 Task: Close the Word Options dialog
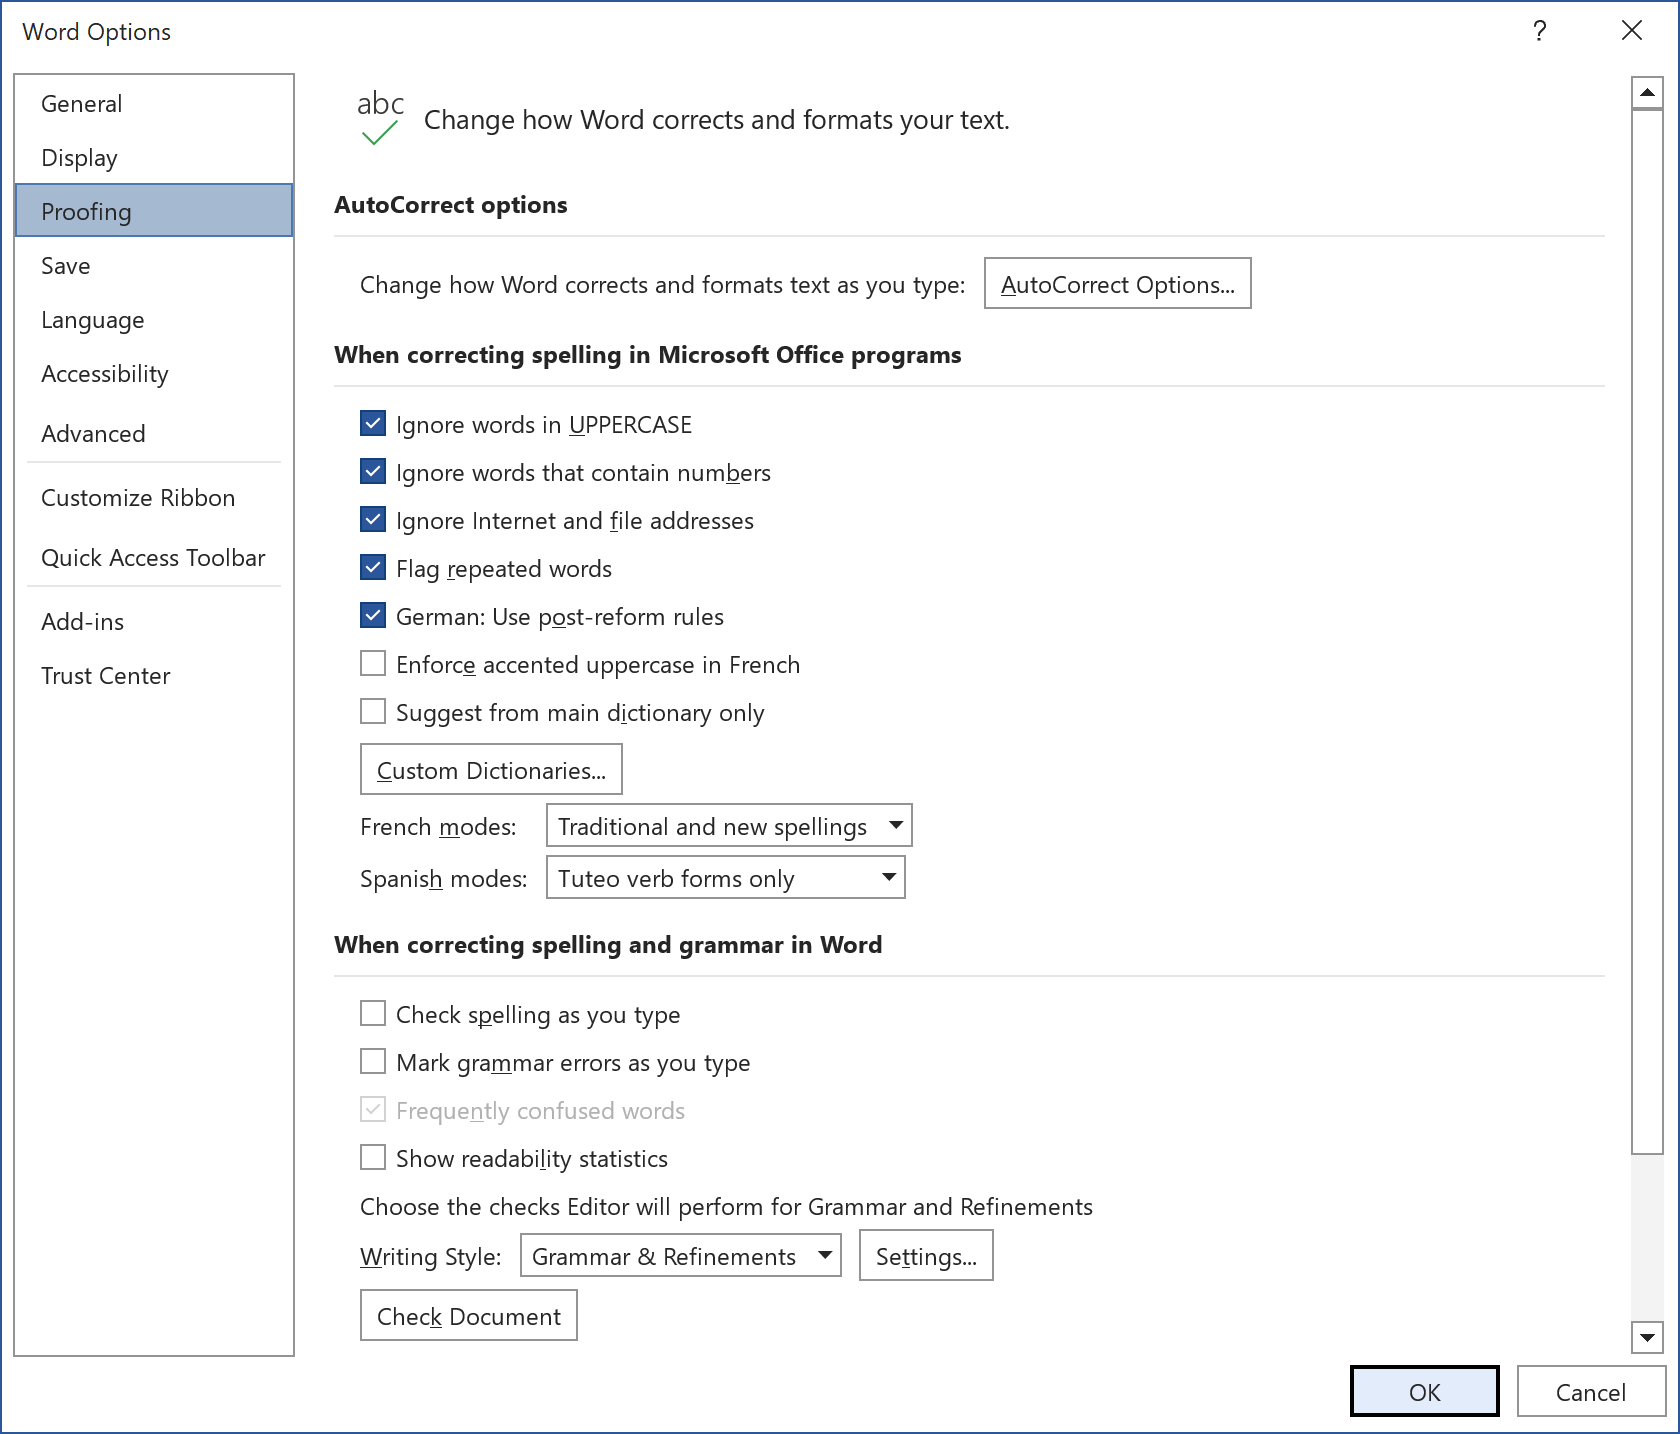pyautogui.click(x=1632, y=31)
